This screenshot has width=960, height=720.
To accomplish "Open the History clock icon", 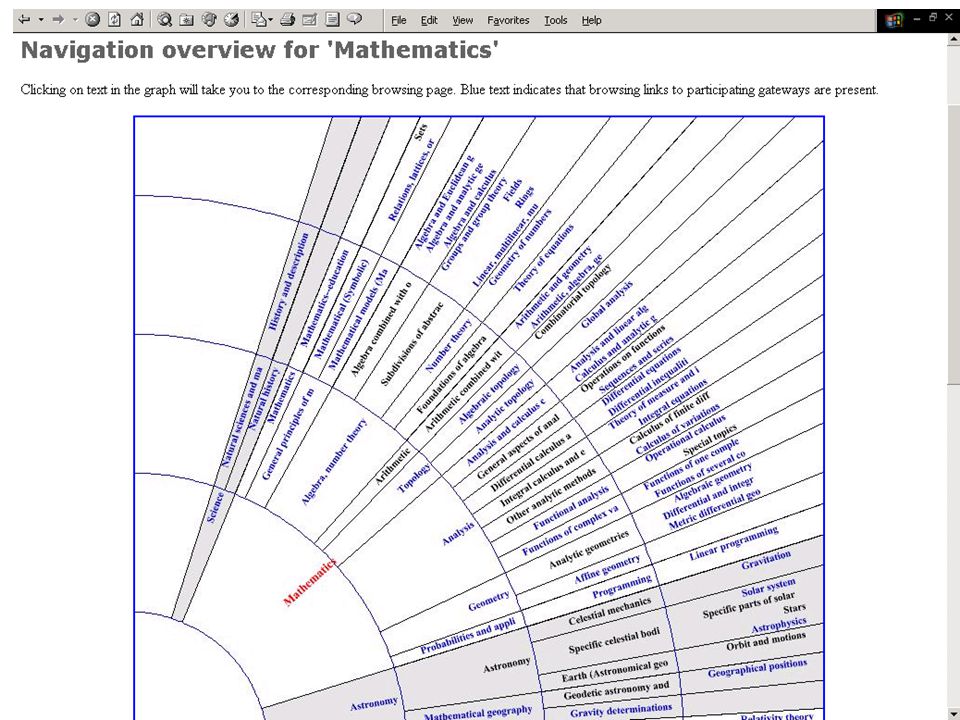I will [x=231, y=20].
